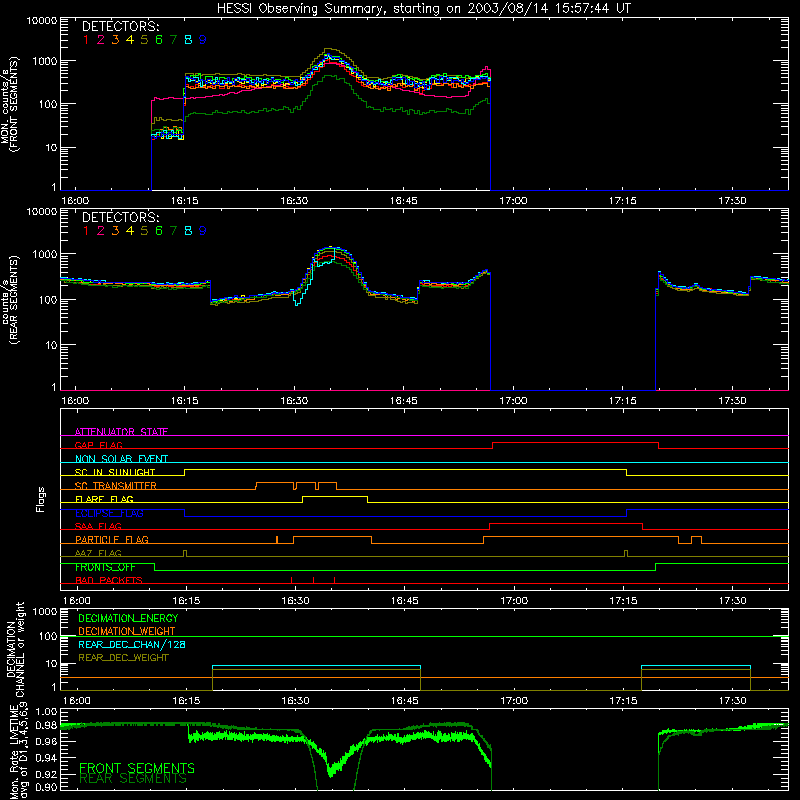This screenshot has height=800, width=800.
Task: Select detector 5 legend number in the front segments plot
Action: pos(144,40)
